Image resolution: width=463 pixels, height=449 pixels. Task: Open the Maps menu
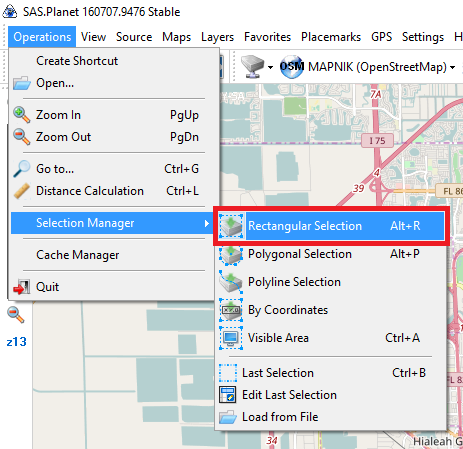tap(176, 37)
